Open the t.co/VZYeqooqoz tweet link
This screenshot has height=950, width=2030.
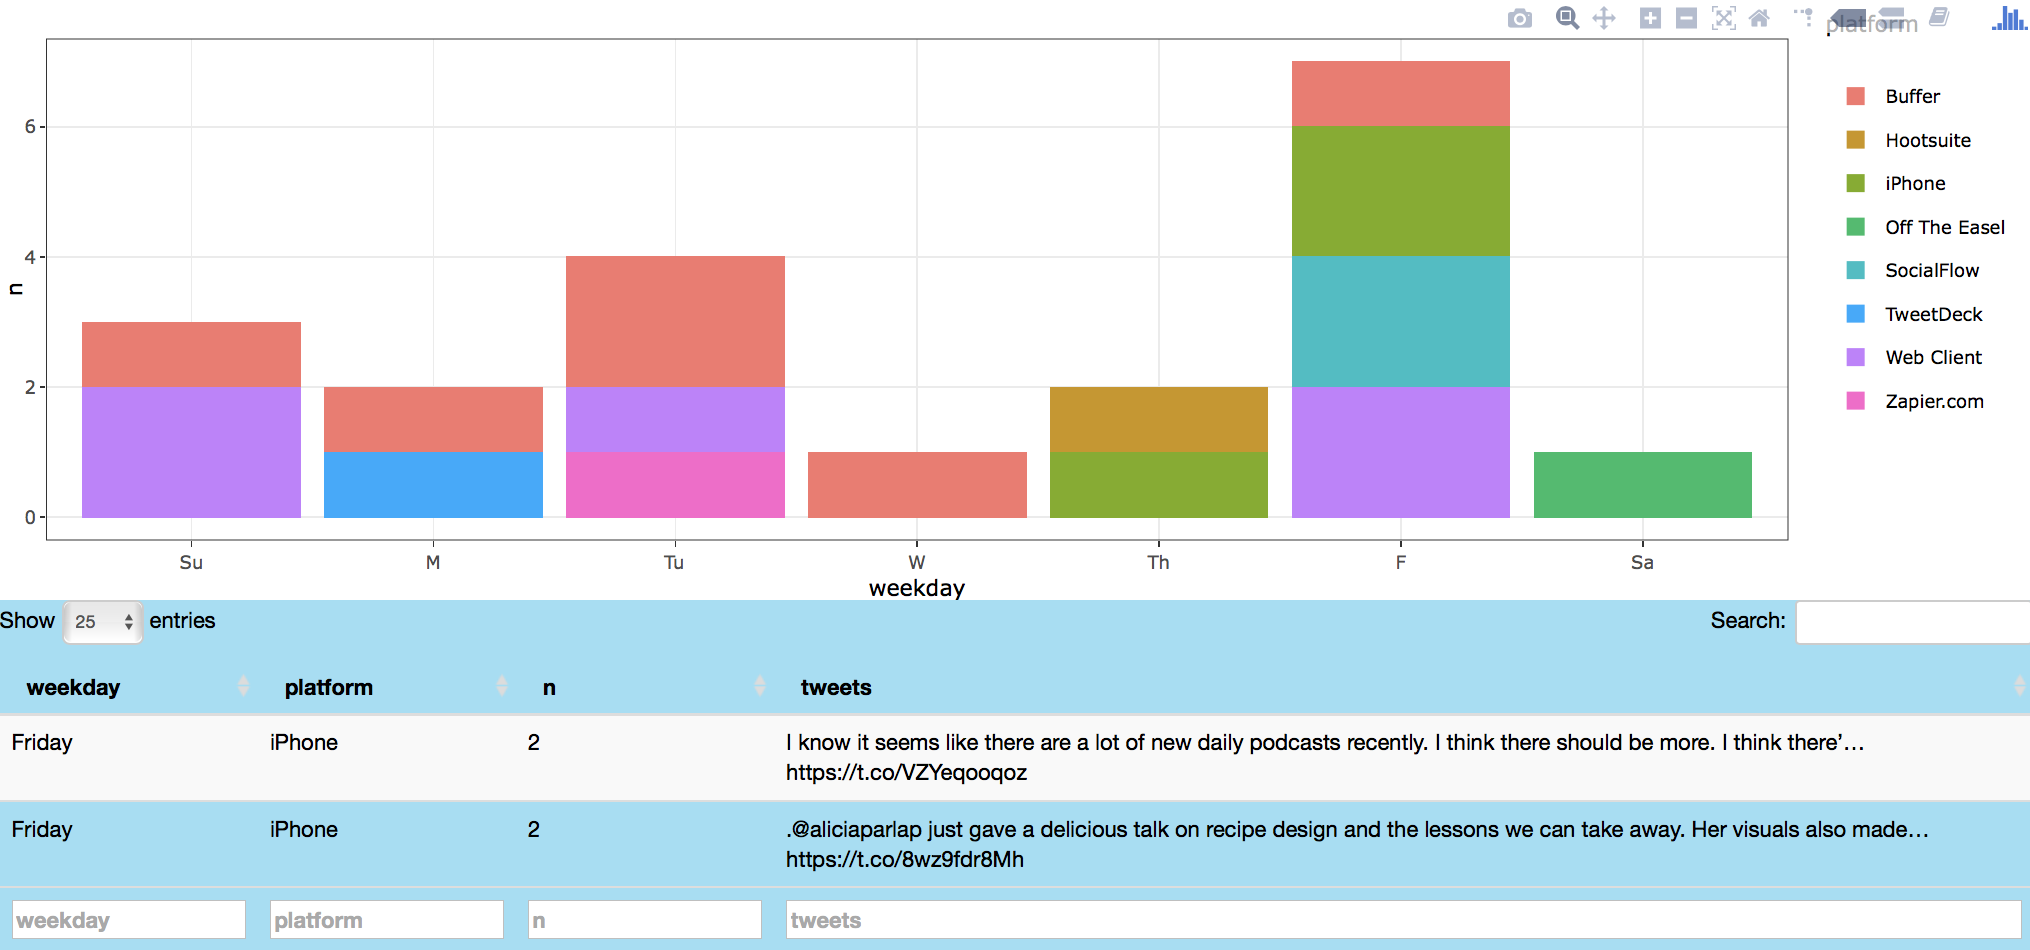(x=906, y=772)
